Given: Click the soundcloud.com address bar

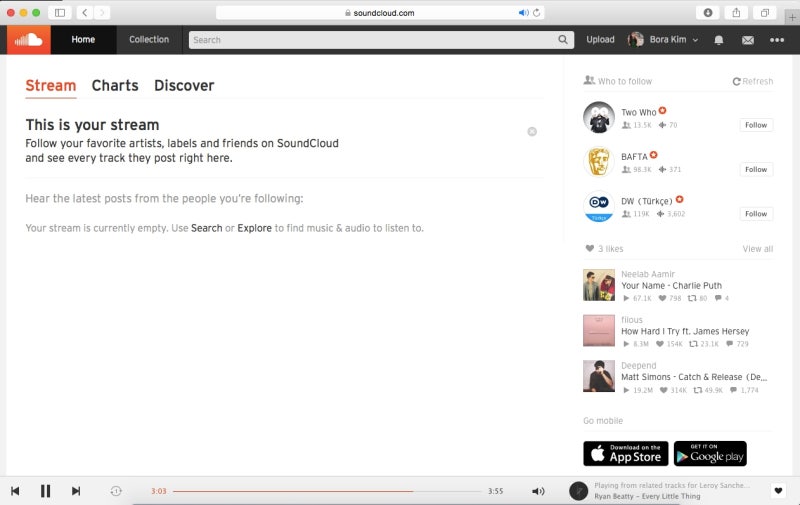Looking at the screenshot, I should click(x=380, y=13).
